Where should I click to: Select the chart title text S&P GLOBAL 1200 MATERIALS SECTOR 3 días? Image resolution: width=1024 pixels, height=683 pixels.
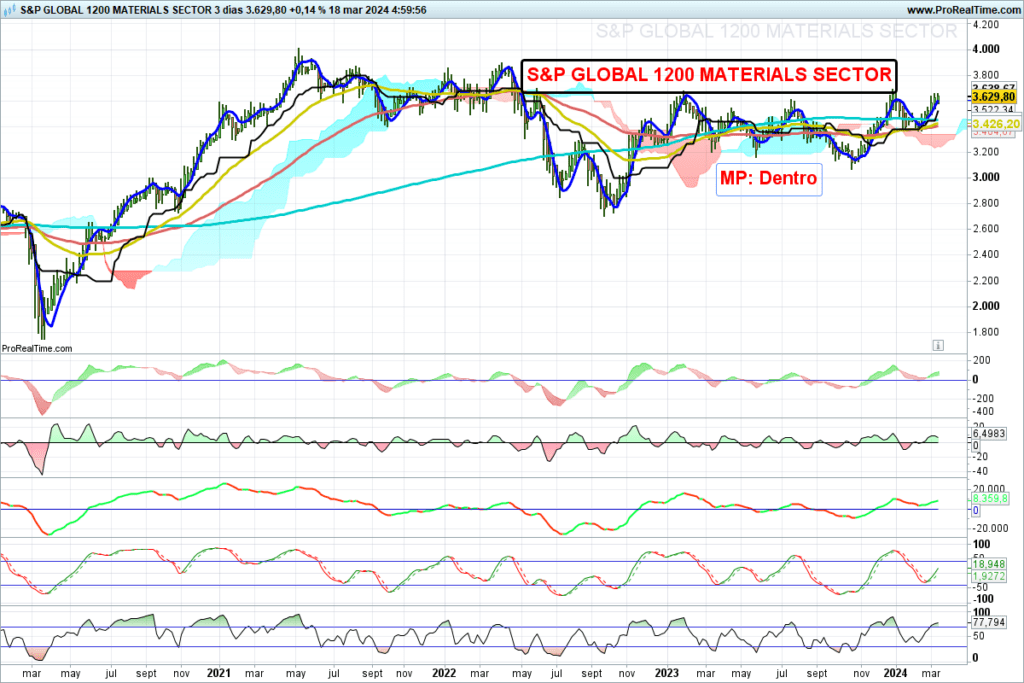(132, 10)
